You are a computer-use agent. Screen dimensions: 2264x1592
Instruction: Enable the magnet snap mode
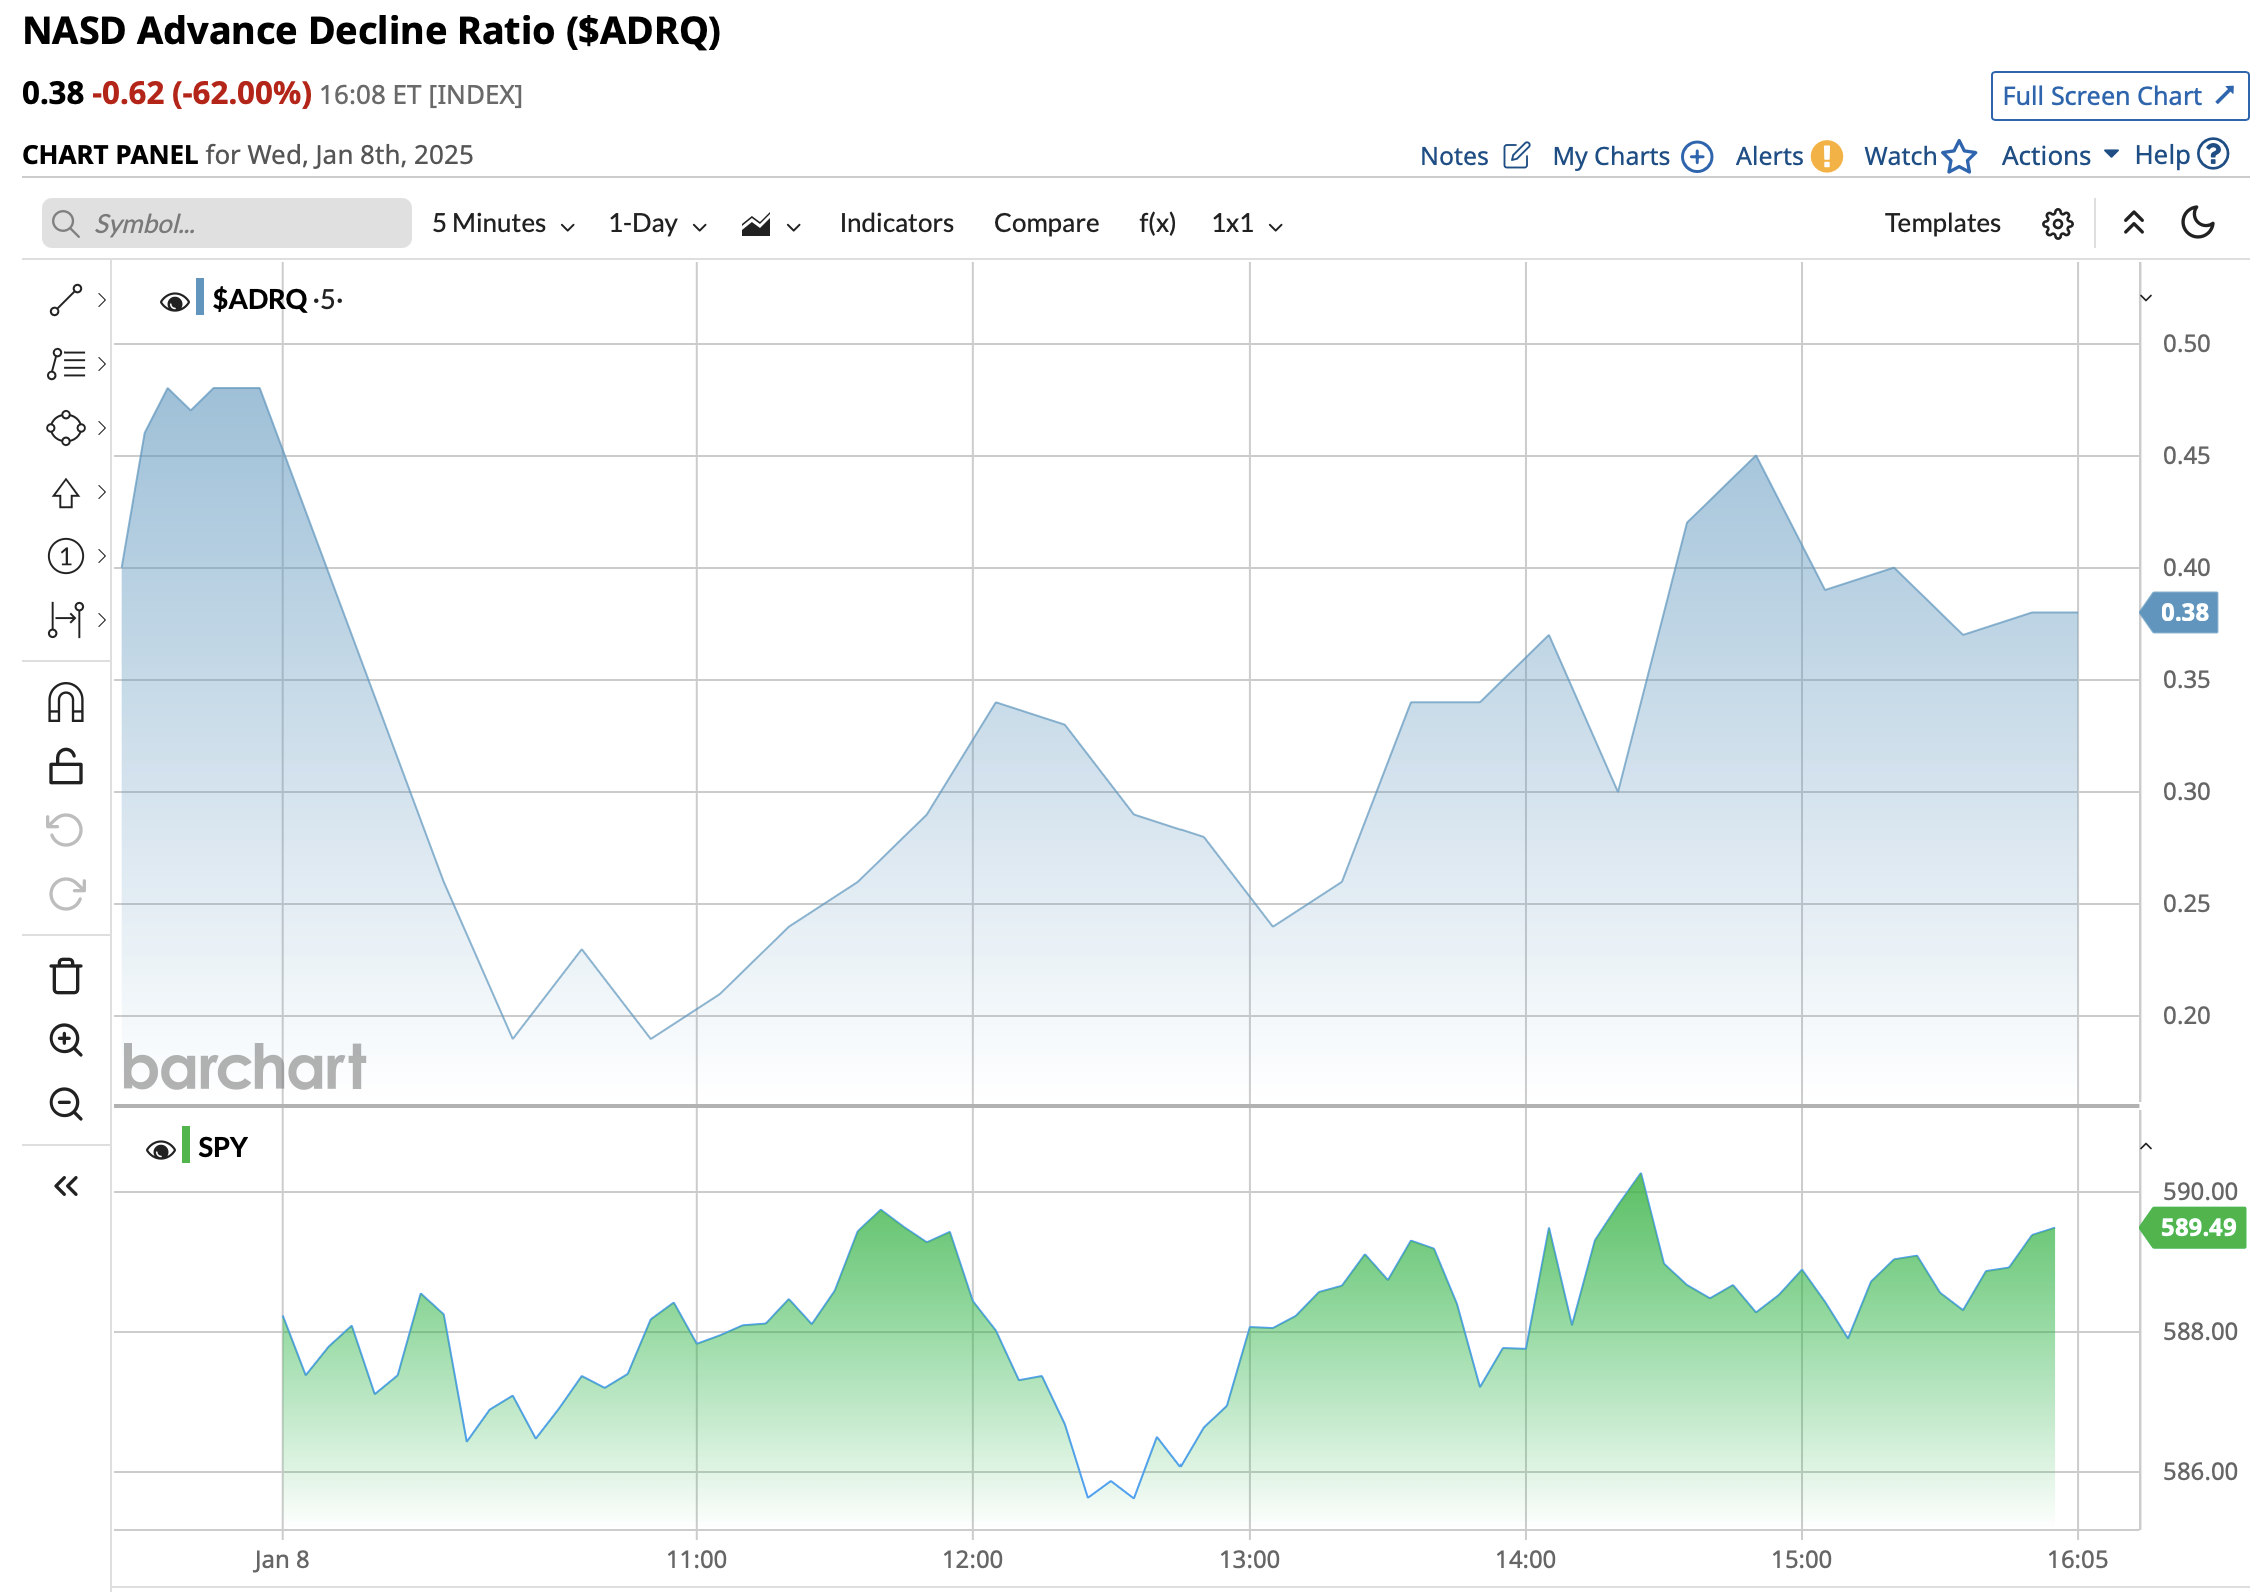[66, 703]
